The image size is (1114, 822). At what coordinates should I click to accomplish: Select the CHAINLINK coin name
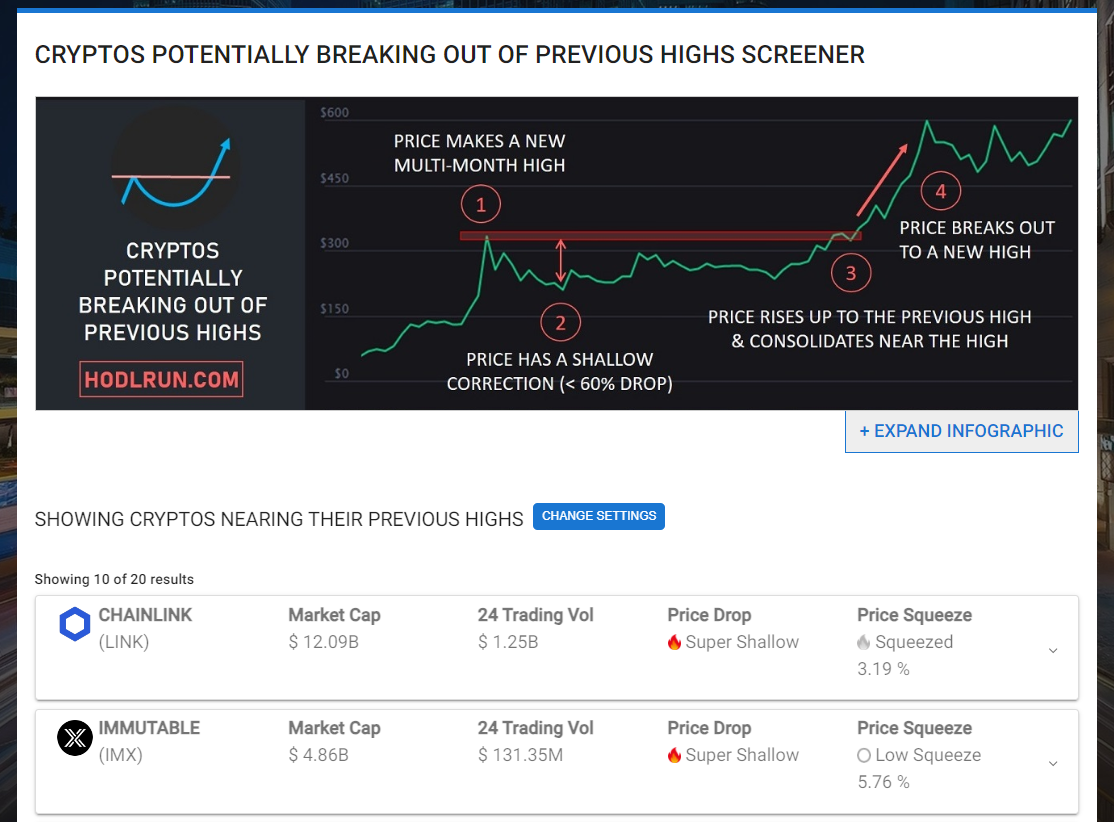145,615
